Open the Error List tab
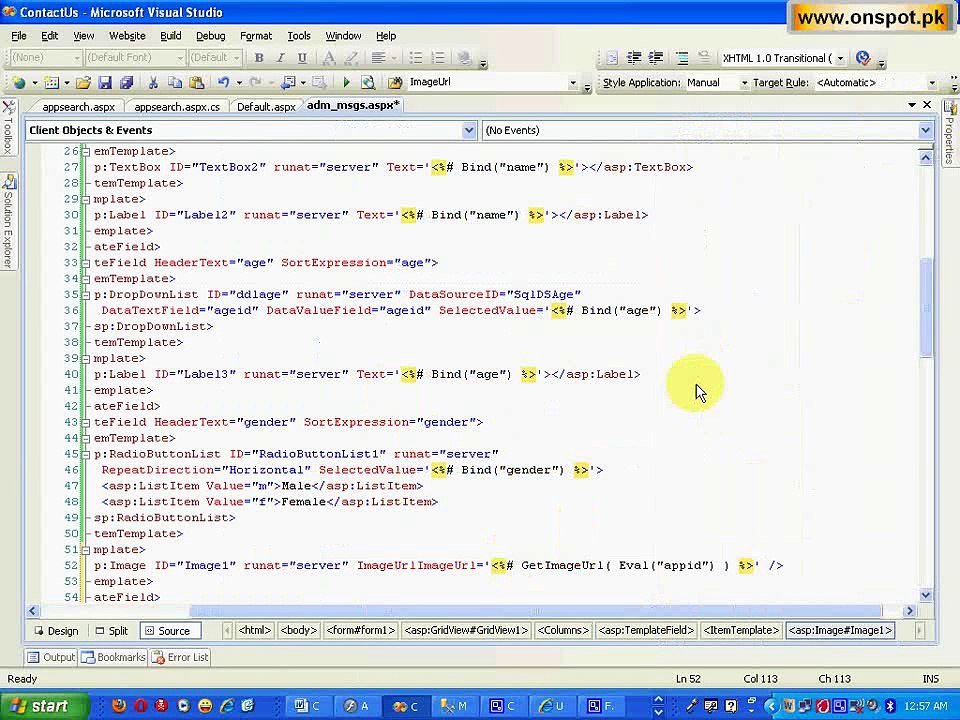960x720 pixels. coord(181,657)
